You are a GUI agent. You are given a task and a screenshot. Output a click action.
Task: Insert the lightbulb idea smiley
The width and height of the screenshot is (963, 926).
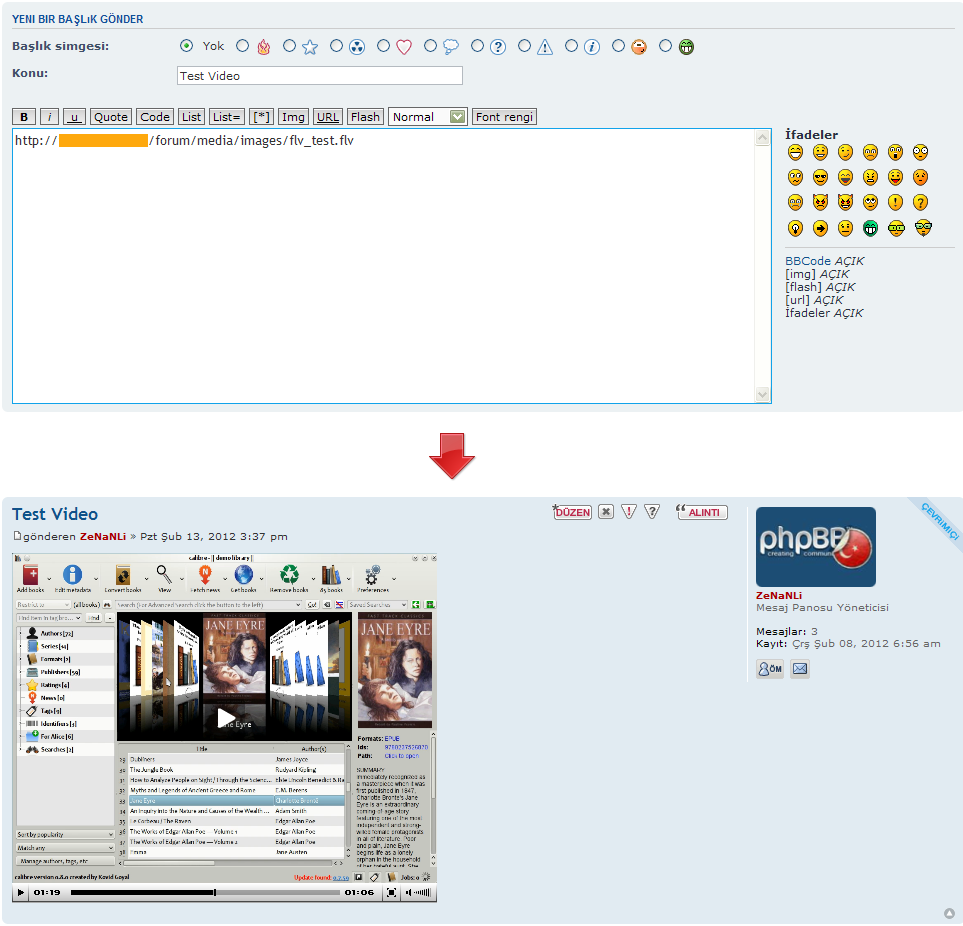click(x=795, y=228)
